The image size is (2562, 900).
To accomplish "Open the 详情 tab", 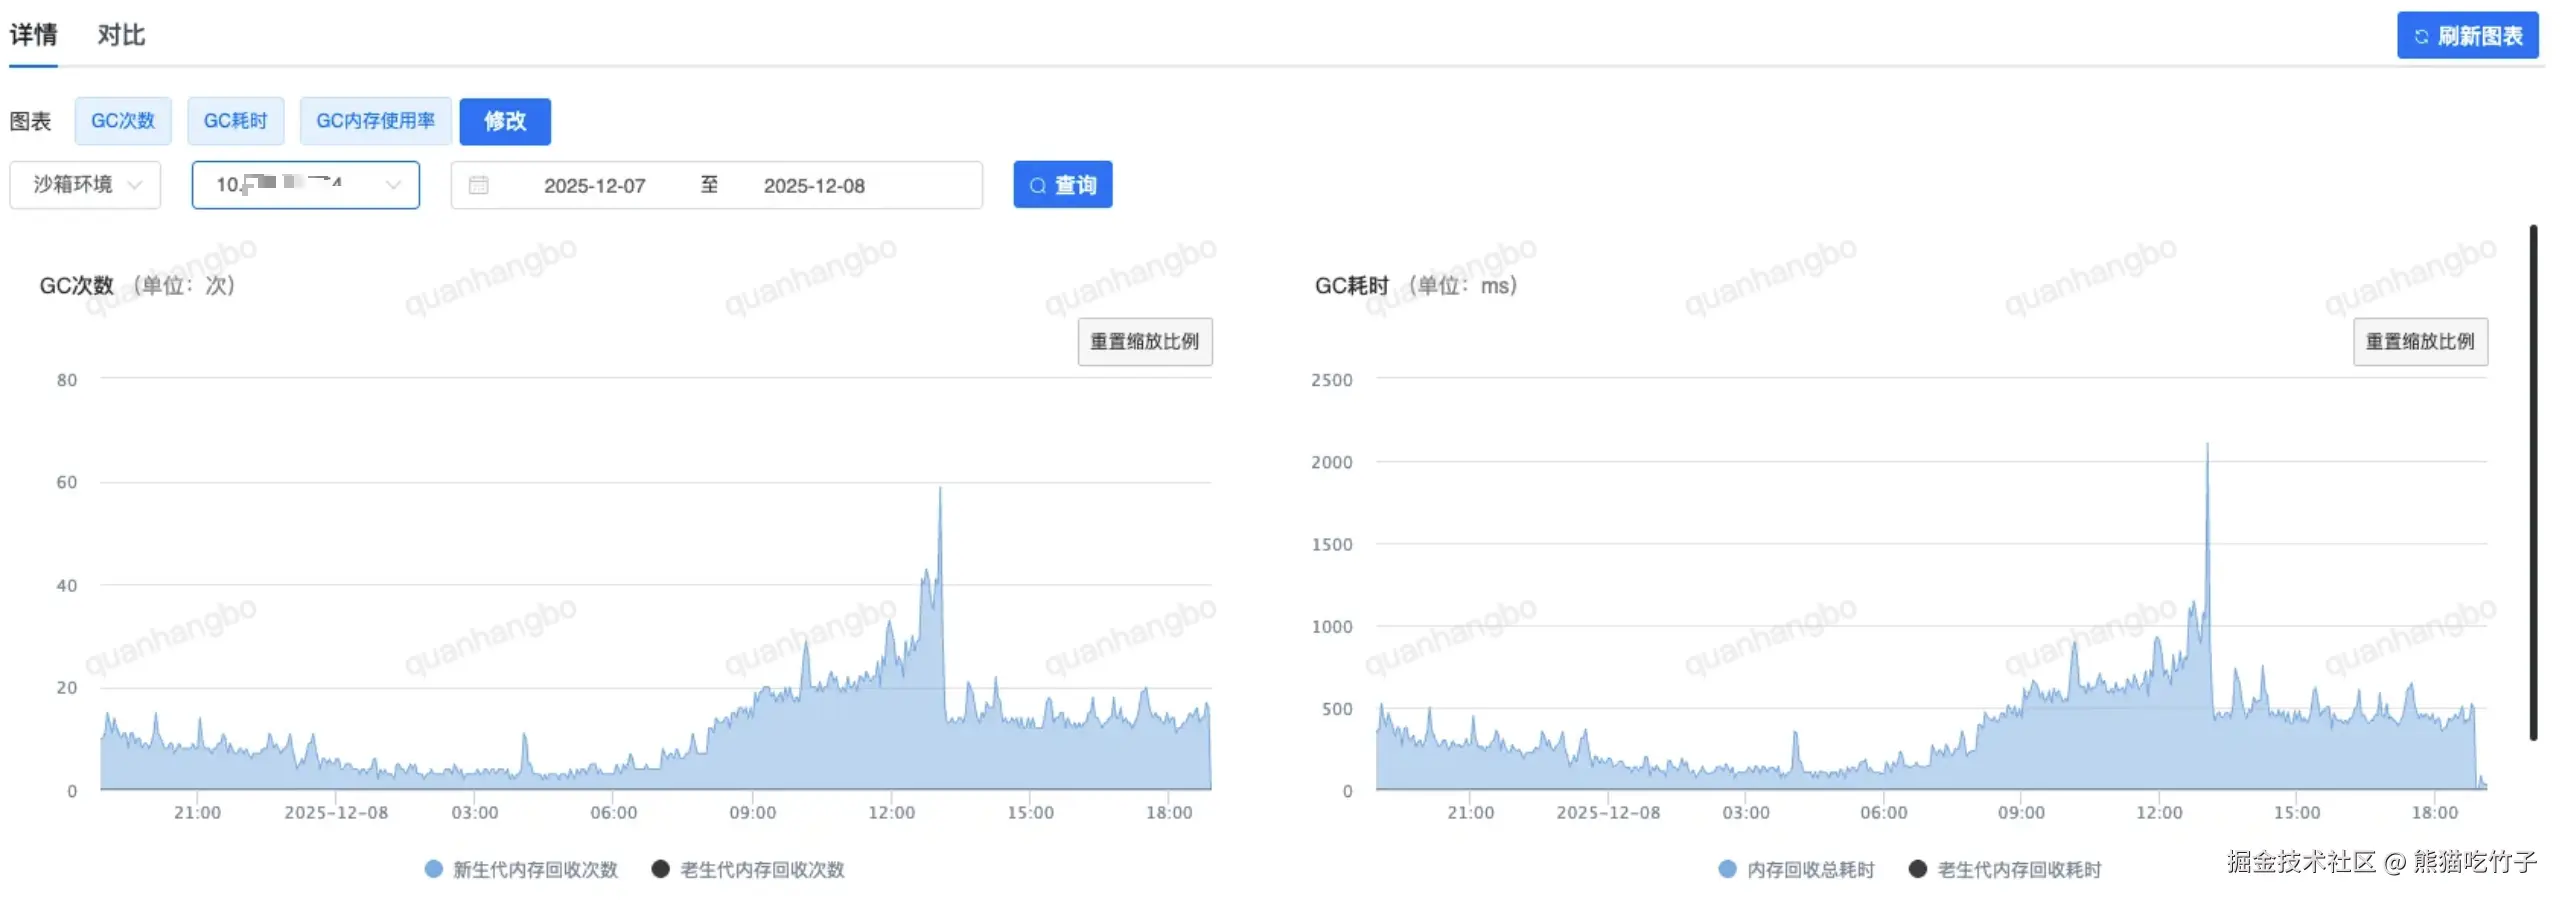I will click(x=33, y=35).
